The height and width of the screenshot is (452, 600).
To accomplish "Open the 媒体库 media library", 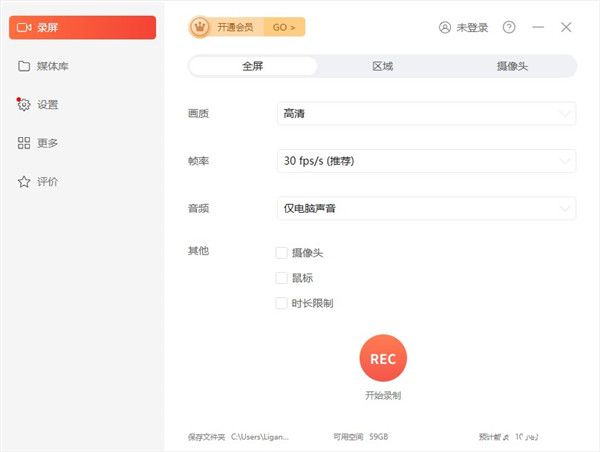I will coord(52,66).
